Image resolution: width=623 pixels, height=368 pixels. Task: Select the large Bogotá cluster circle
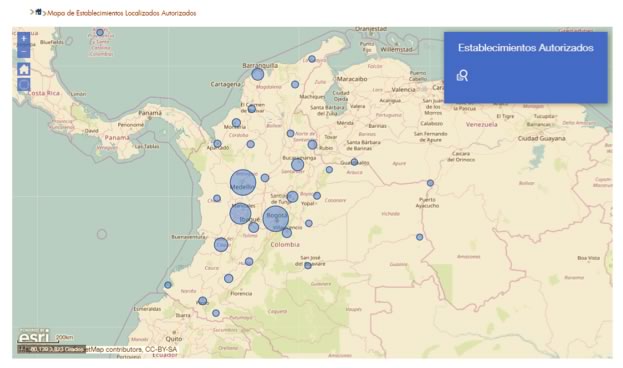click(x=276, y=219)
